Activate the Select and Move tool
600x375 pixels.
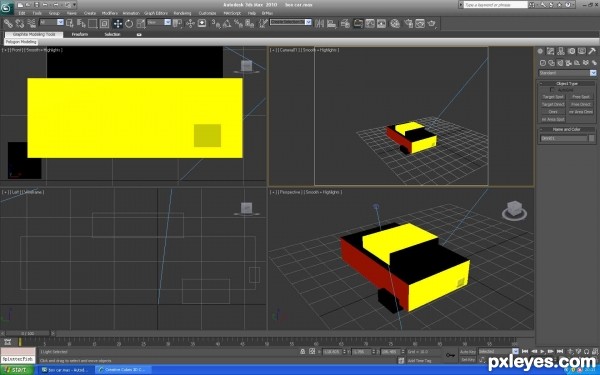[118, 24]
